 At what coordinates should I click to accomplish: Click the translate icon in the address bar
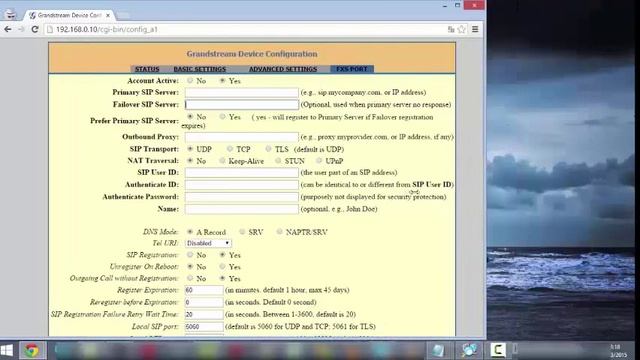click(451, 29)
